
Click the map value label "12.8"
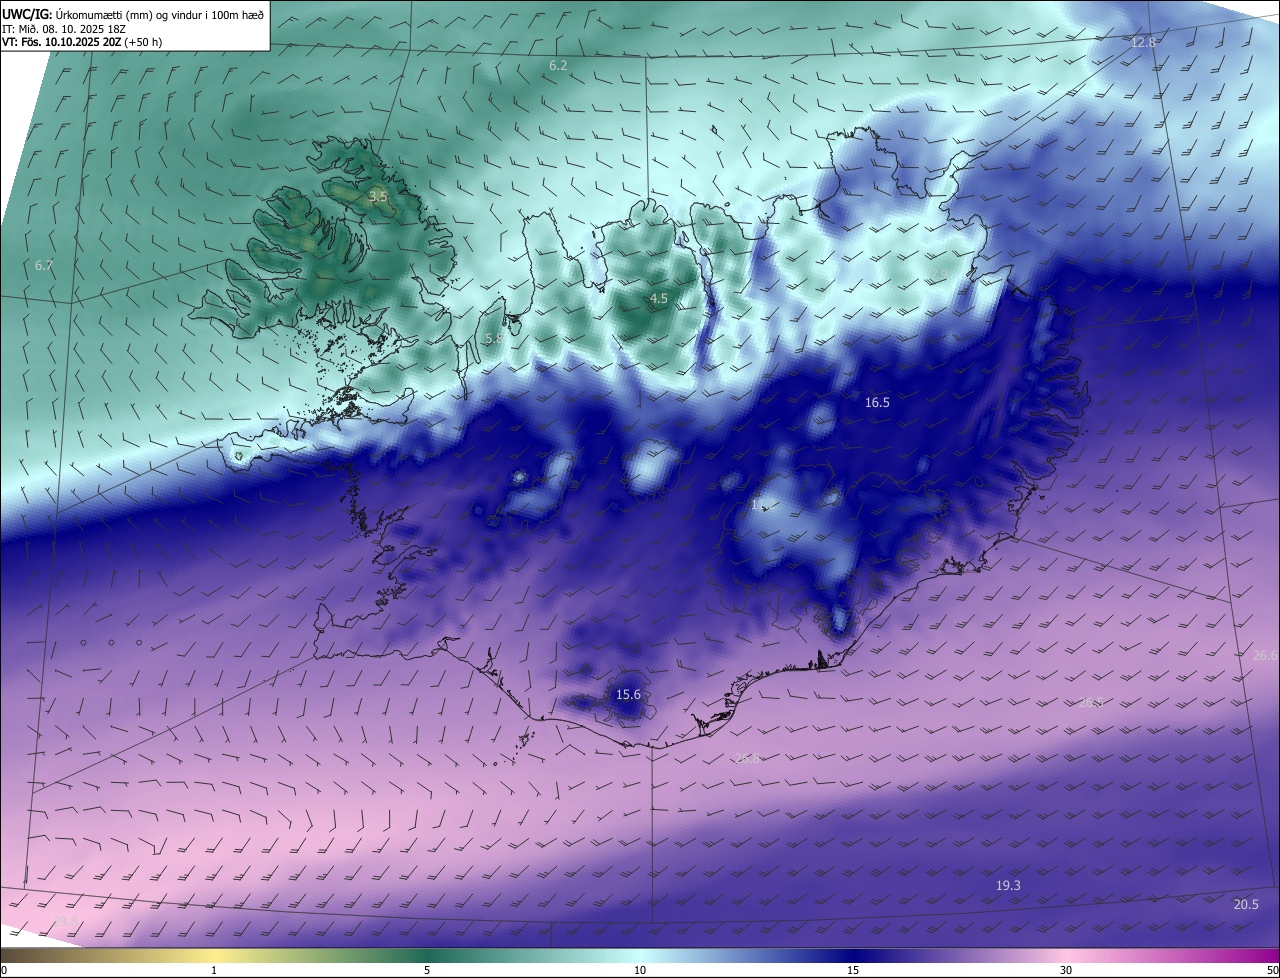click(x=1143, y=43)
